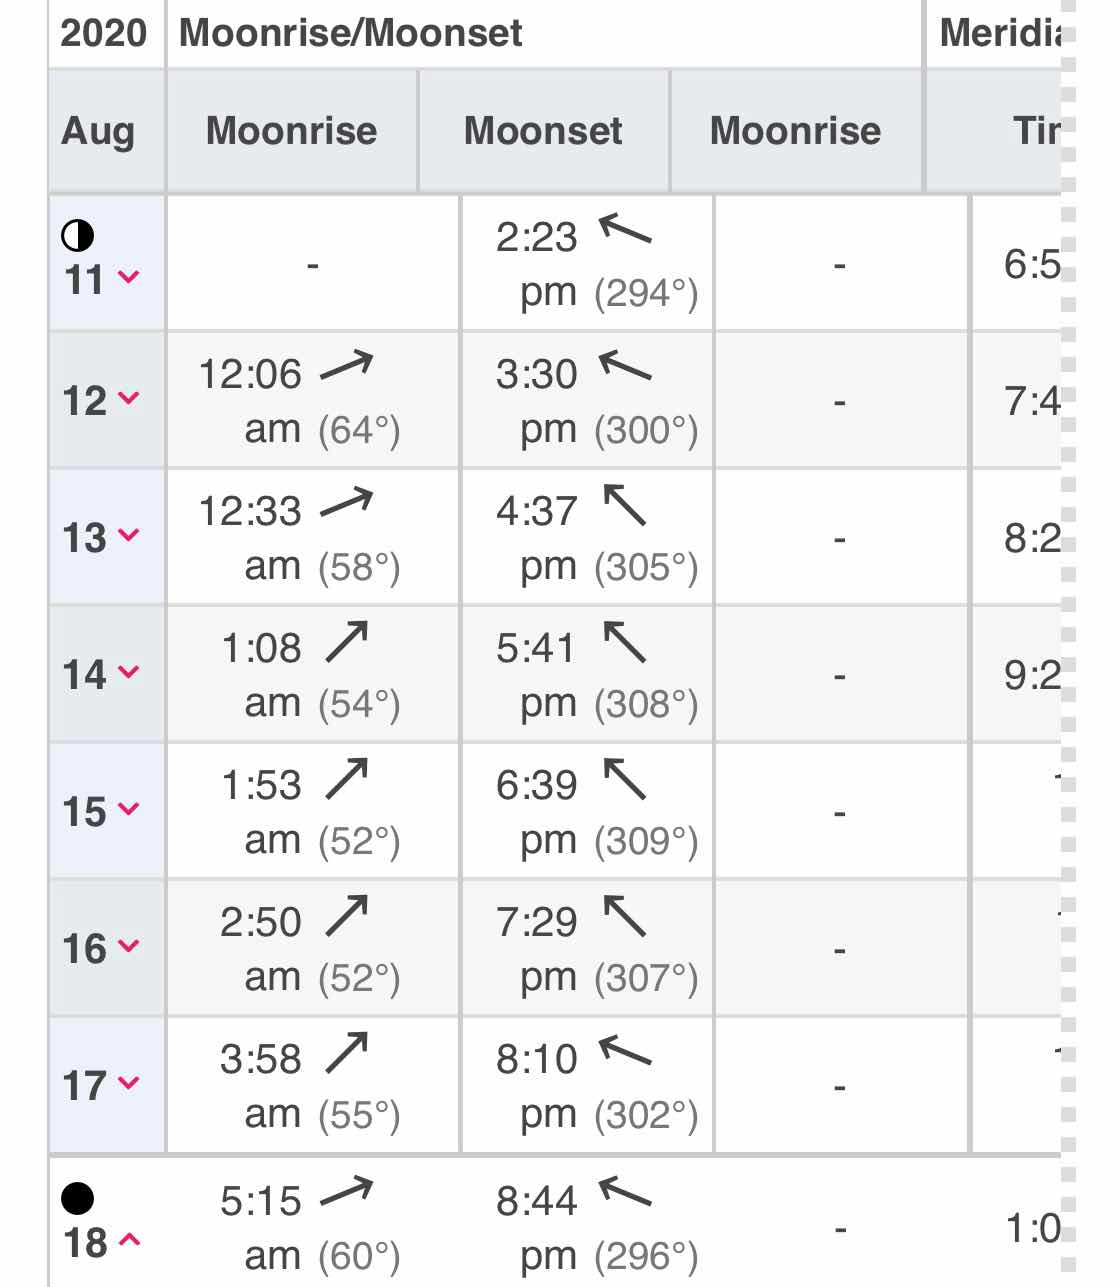Expand the August 17 row
This screenshot has height=1287, width=1120.
pyautogui.click(x=128, y=1083)
